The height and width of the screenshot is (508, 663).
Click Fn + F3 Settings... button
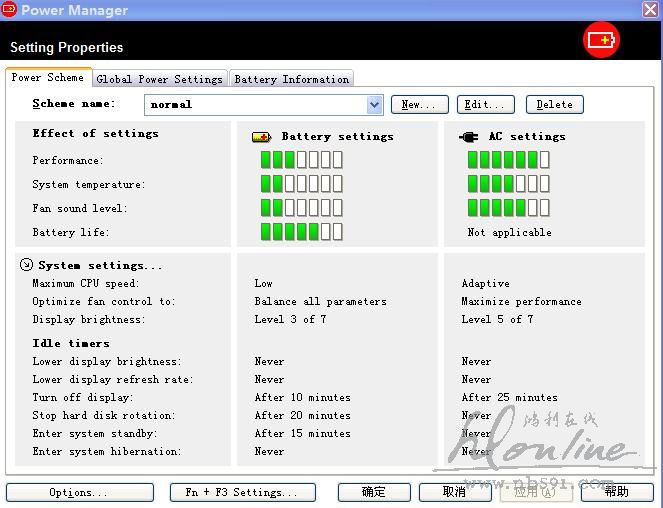click(242, 492)
